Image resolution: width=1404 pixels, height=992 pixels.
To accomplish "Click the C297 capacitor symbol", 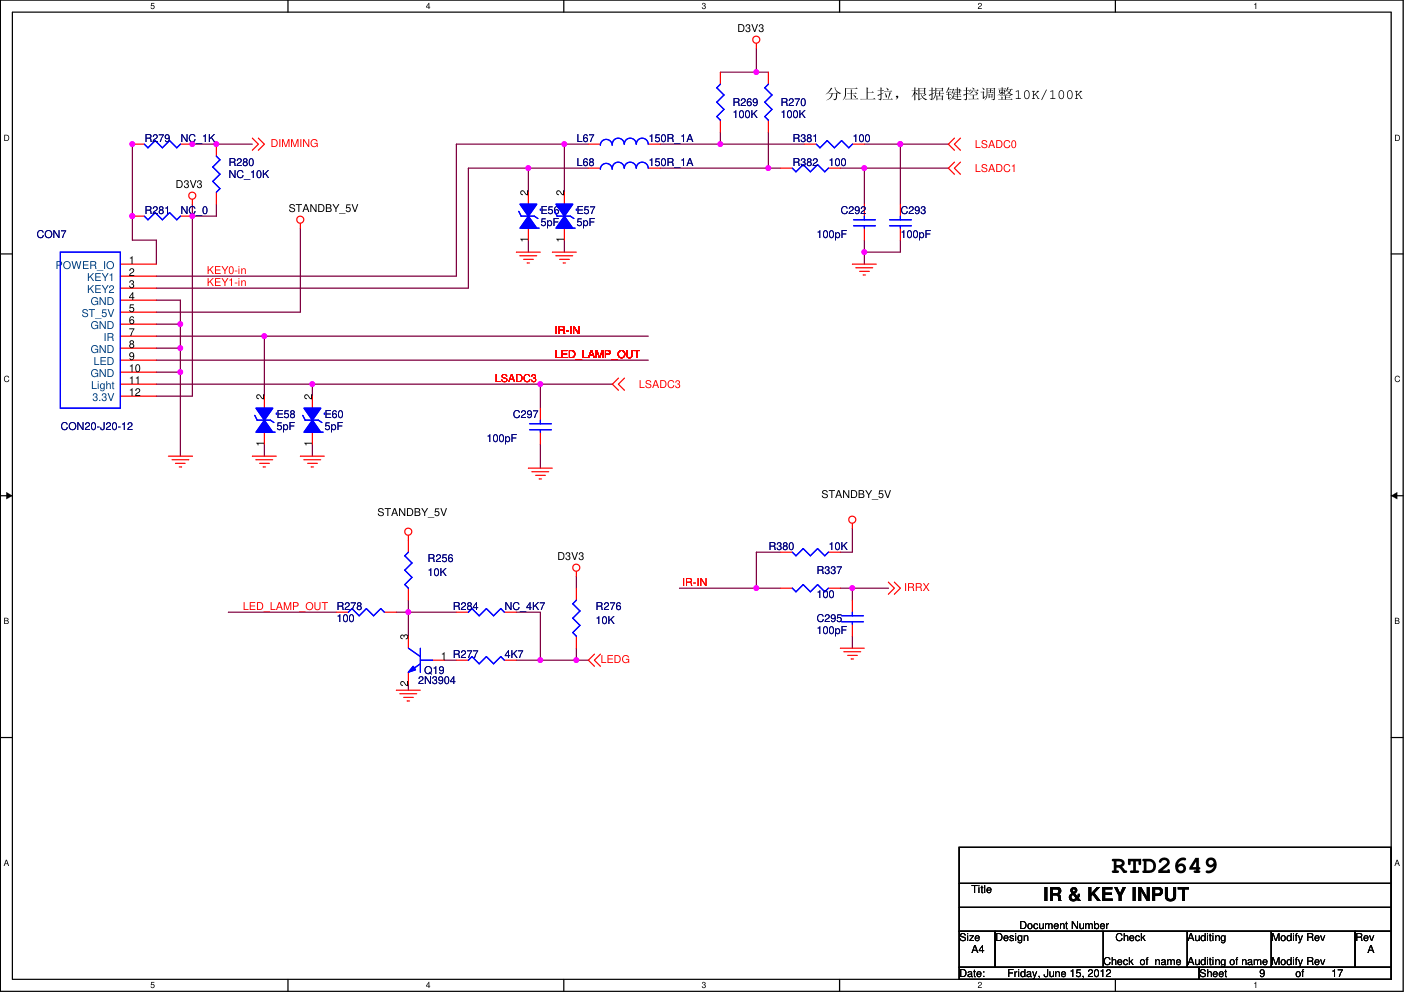I will point(540,427).
